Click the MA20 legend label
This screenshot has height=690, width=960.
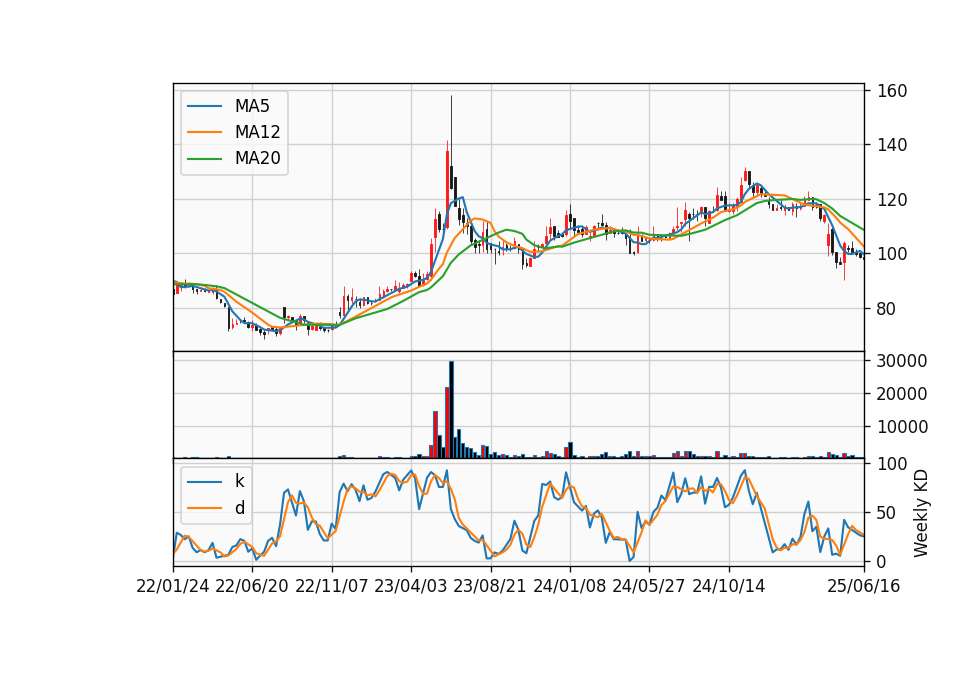[x=257, y=158]
